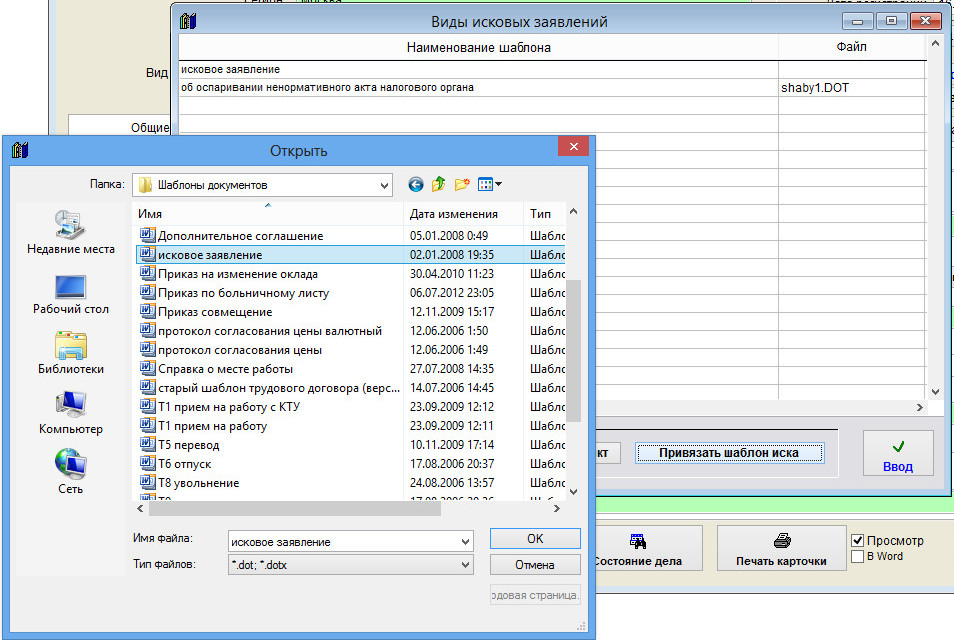This screenshot has height=640, width=954.
Task: Expand the Тип файлов dropdown
Action: pos(464,565)
